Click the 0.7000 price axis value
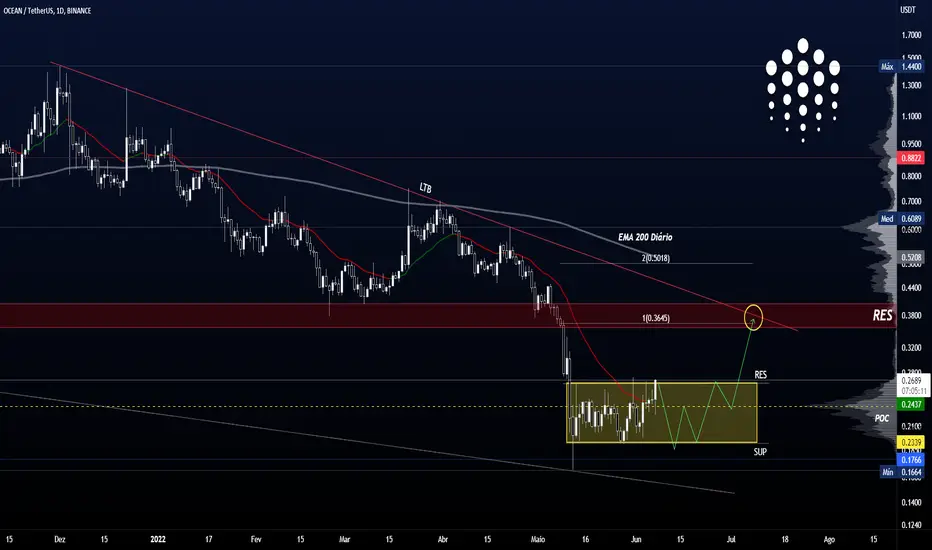The width and height of the screenshot is (932, 550). pyautogui.click(x=911, y=202)
